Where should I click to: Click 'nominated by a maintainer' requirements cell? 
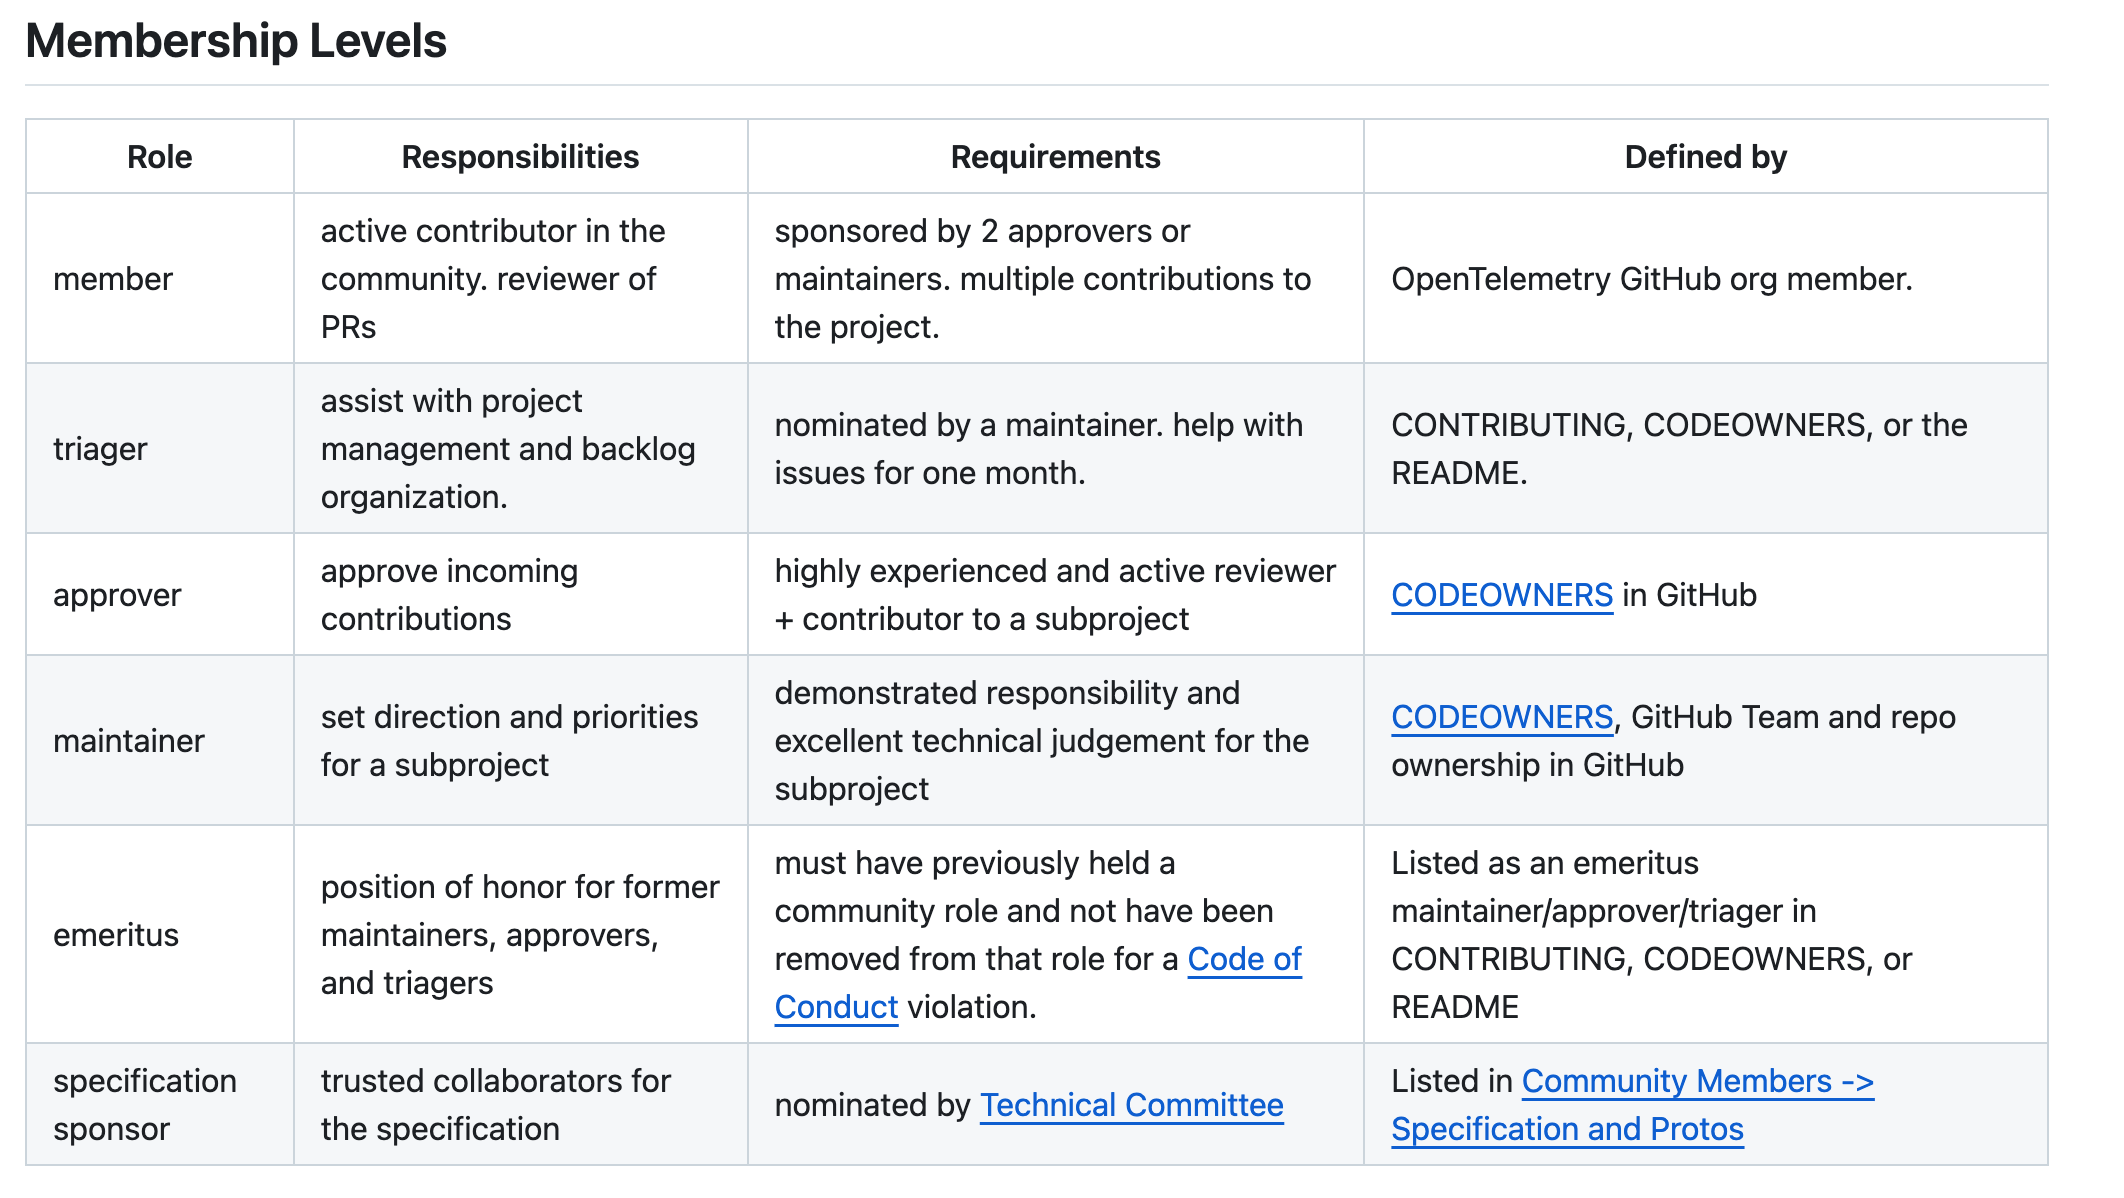coord(1055,449)
